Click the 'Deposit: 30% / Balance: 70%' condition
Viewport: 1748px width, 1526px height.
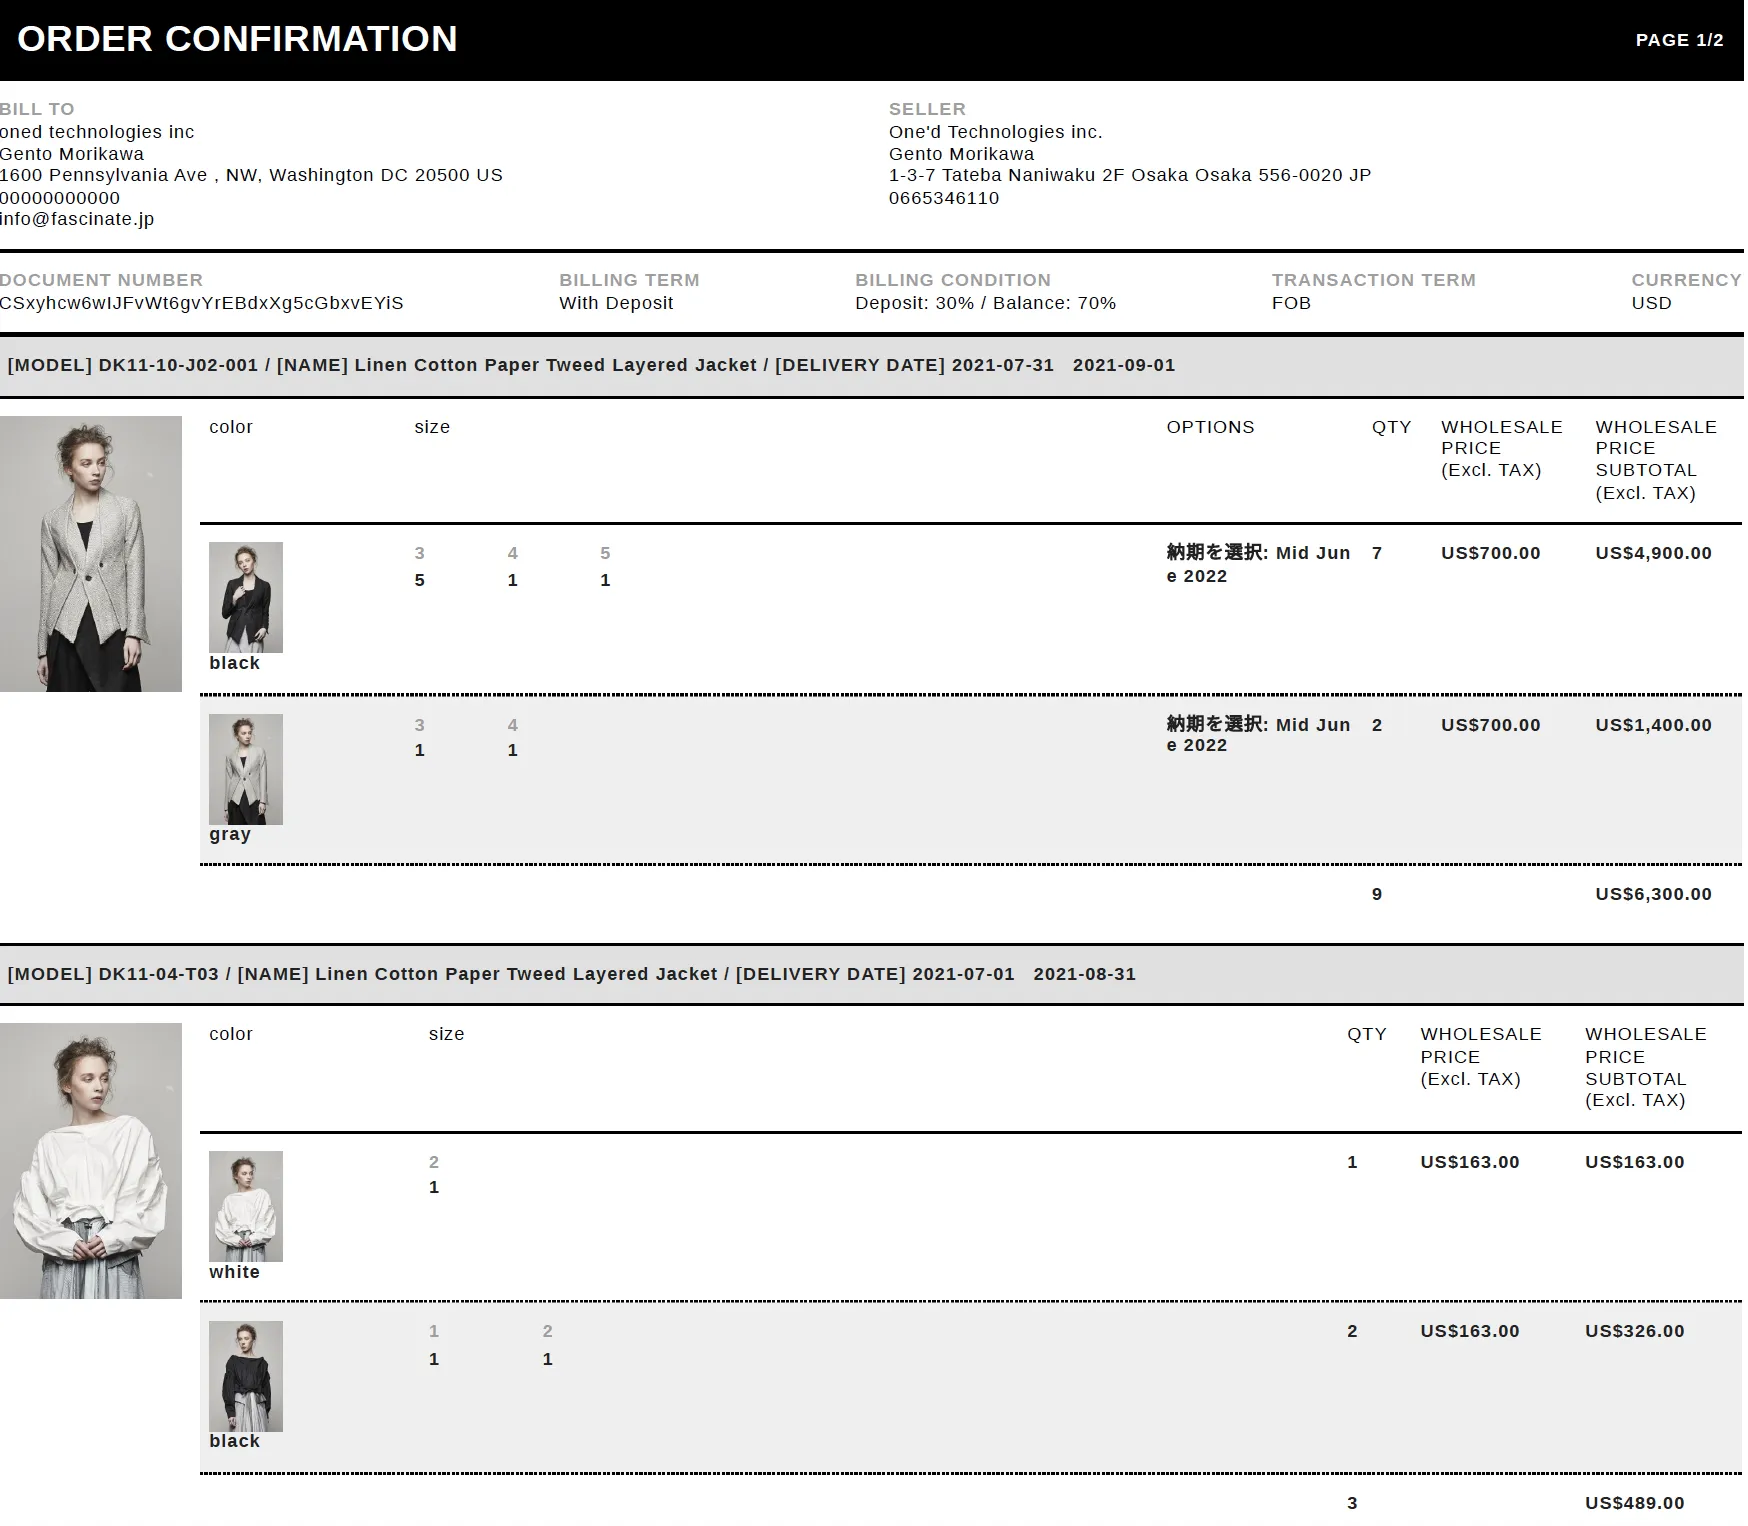point(986,303)
